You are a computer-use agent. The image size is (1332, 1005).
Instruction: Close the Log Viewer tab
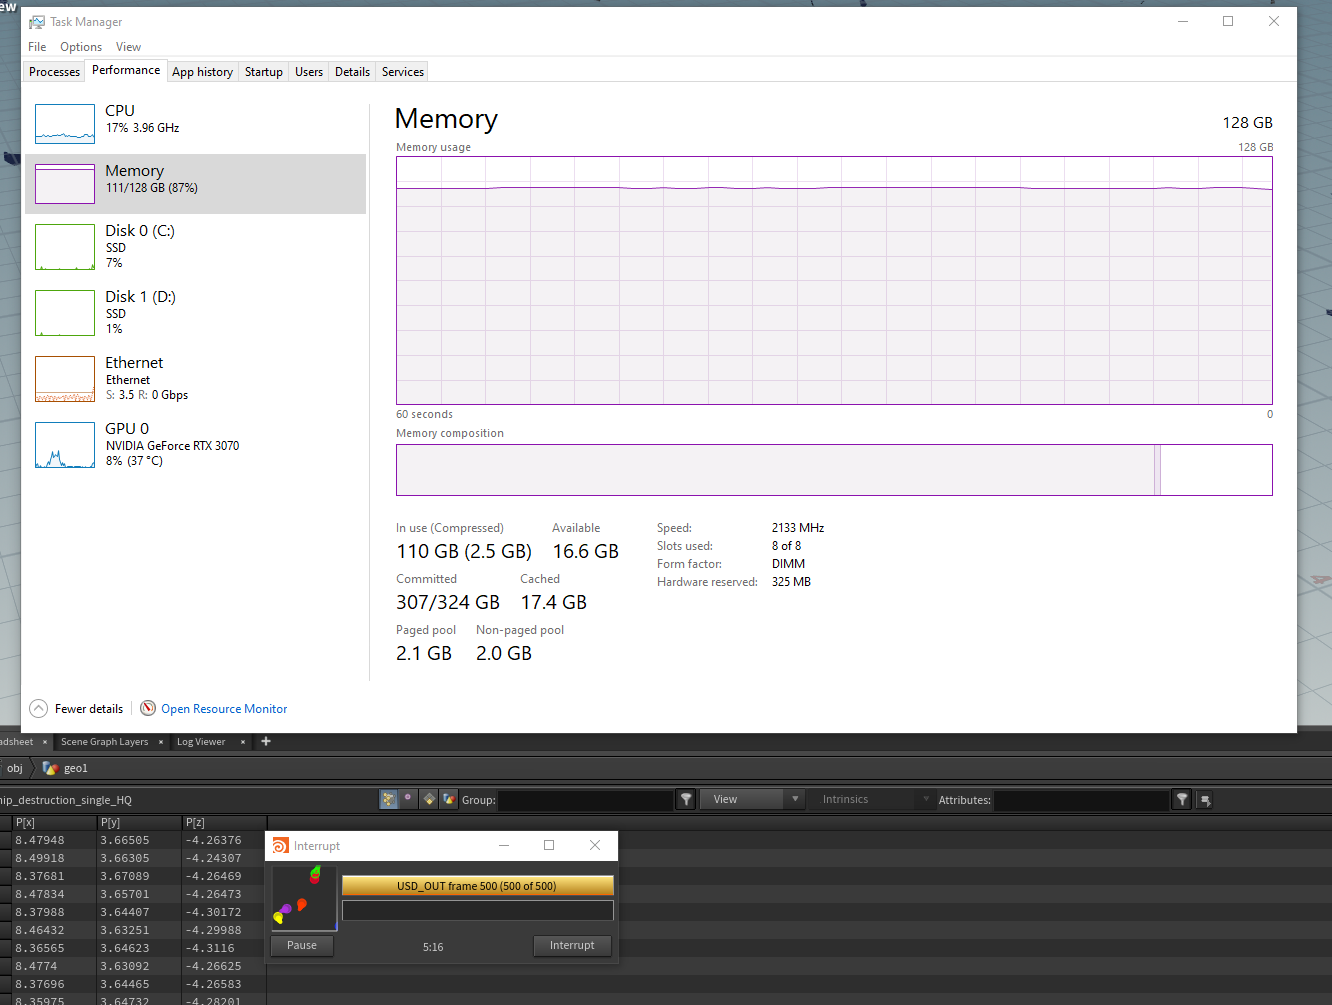[243, 742]
